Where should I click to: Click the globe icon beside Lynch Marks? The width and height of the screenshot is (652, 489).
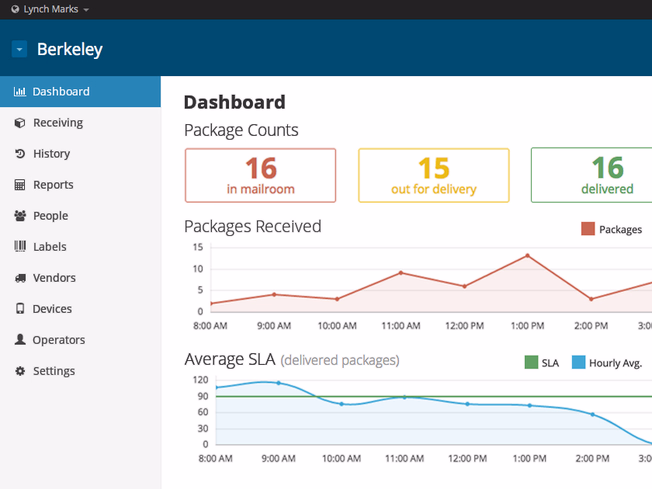tap(15, 9)
